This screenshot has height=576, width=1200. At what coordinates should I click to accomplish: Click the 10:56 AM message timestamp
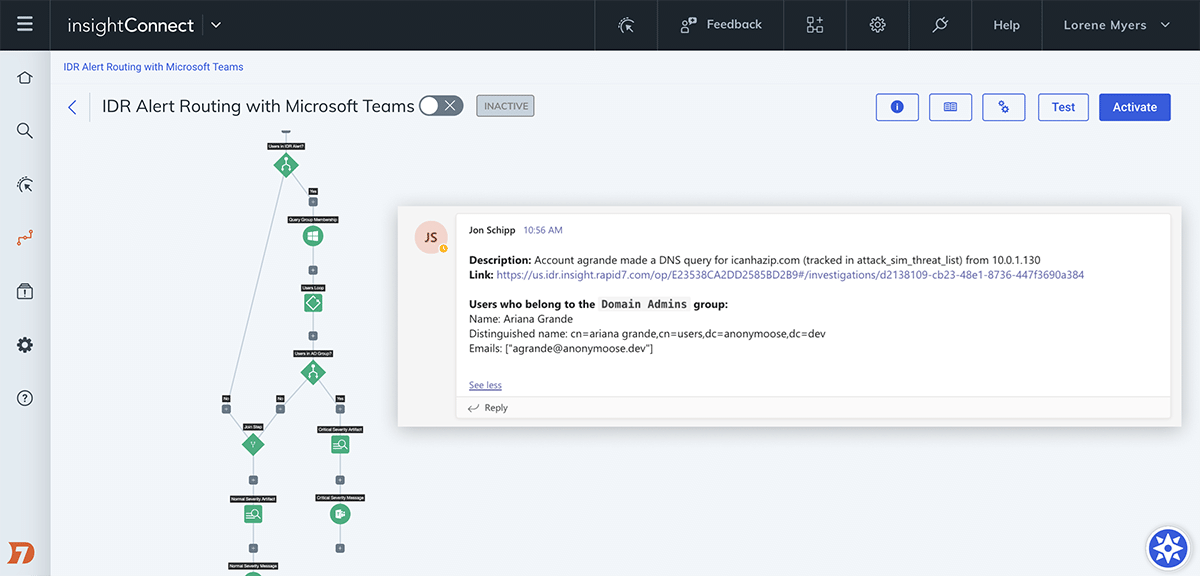[543, 230]
